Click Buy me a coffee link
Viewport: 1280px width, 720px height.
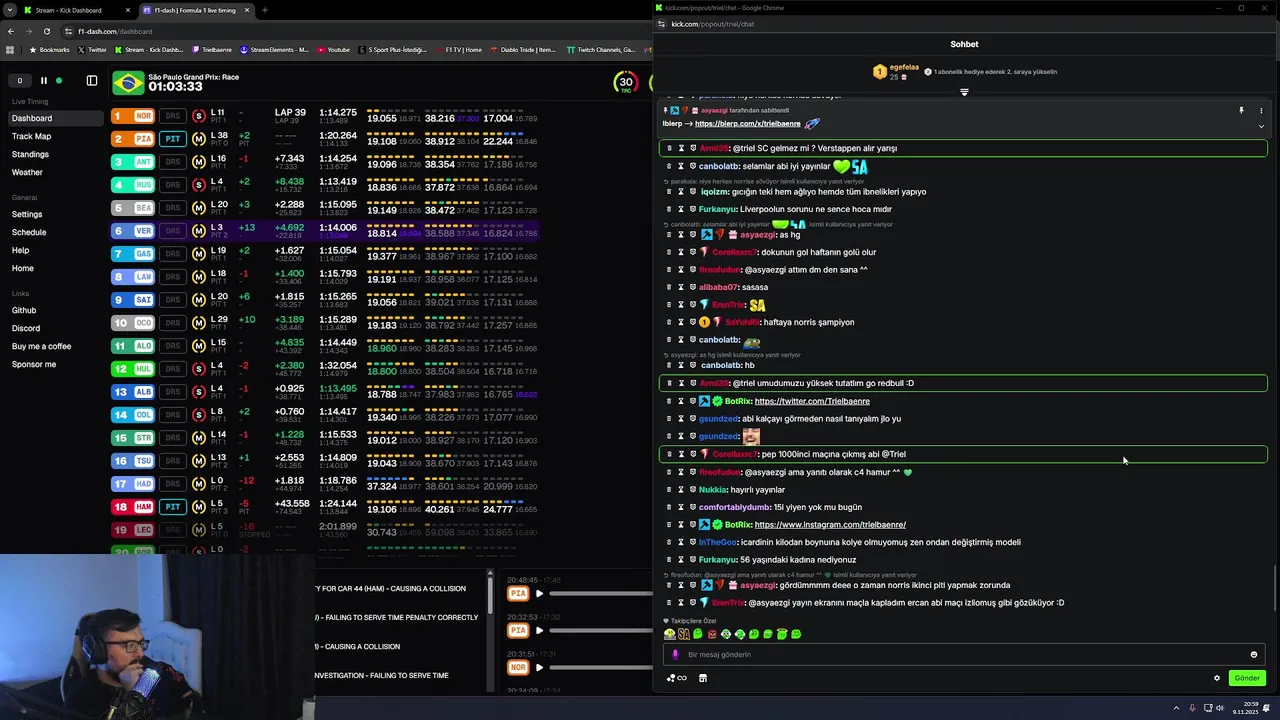[41, 346]
